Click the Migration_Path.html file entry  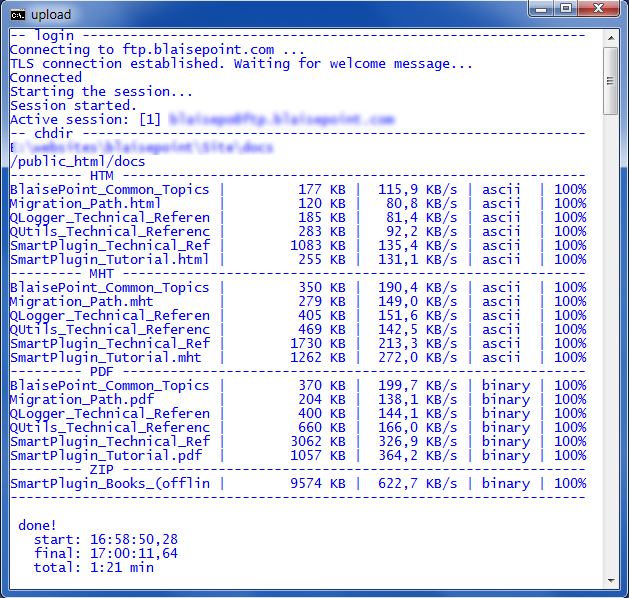tap(85, 203)
